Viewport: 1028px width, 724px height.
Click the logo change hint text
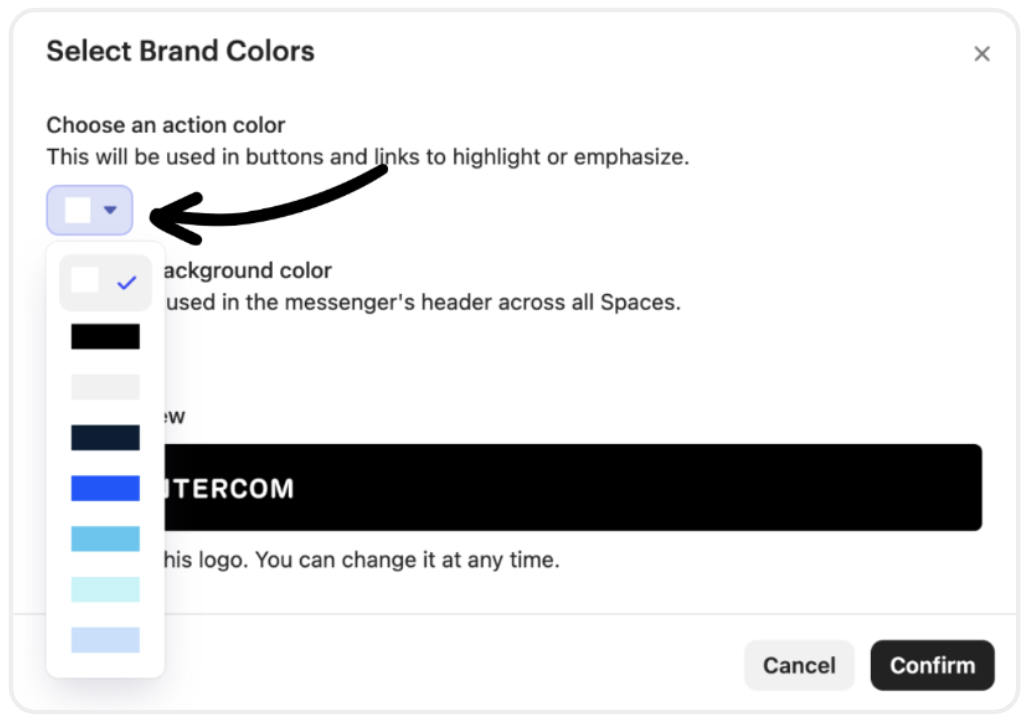(361, 559)
